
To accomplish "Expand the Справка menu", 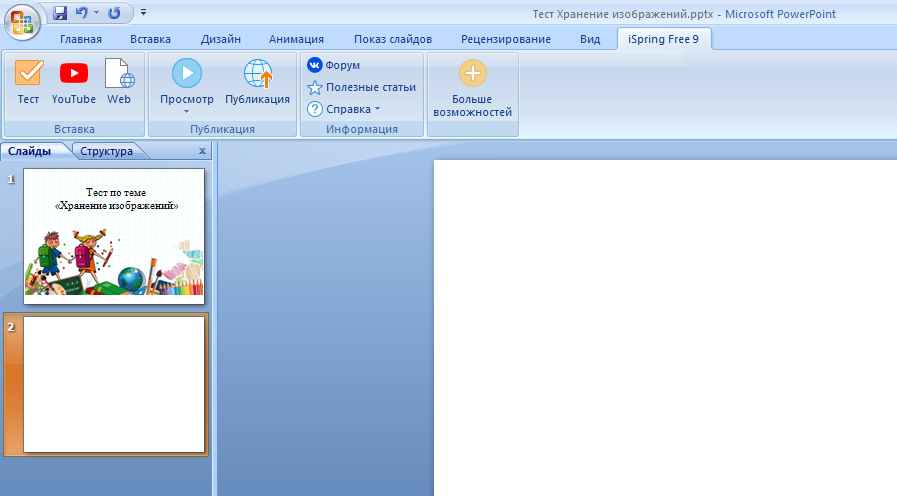I will coord(344,109).
